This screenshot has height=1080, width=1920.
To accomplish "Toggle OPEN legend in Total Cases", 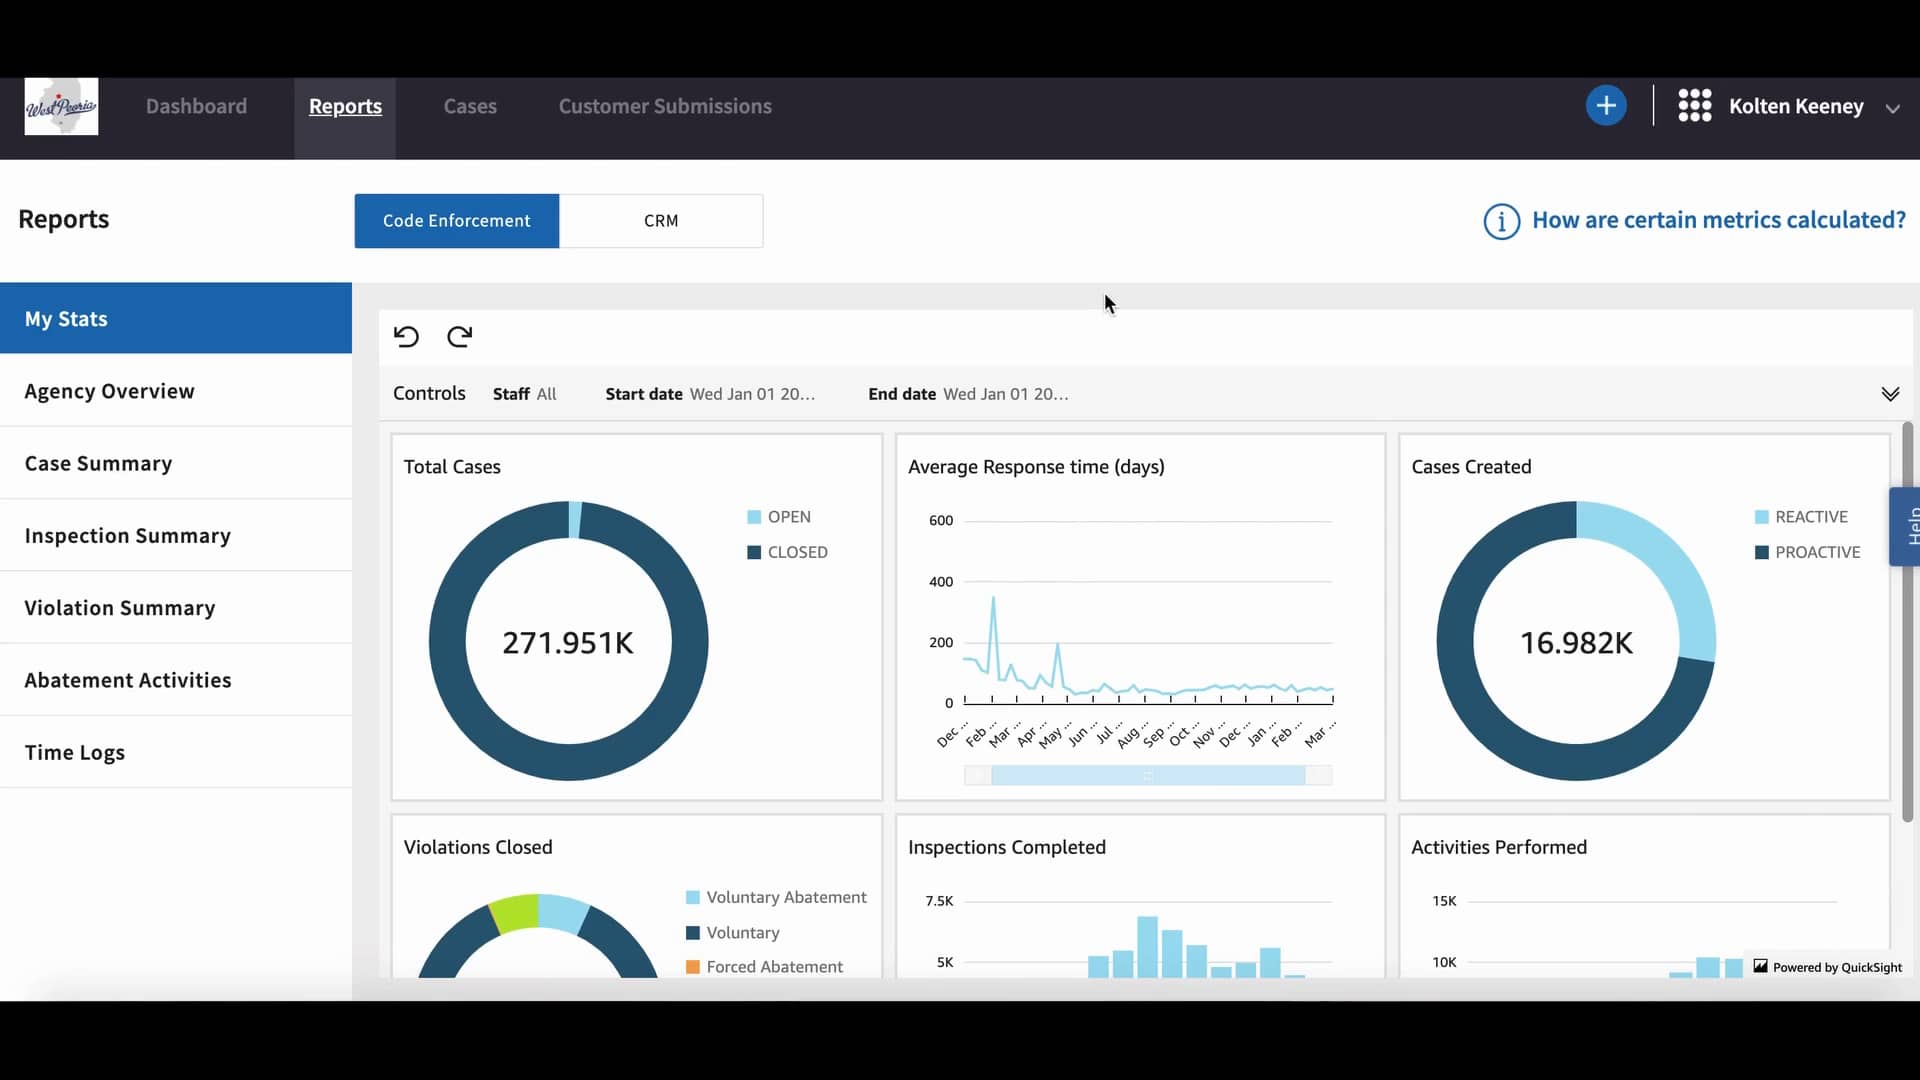I will coord(788,517).
